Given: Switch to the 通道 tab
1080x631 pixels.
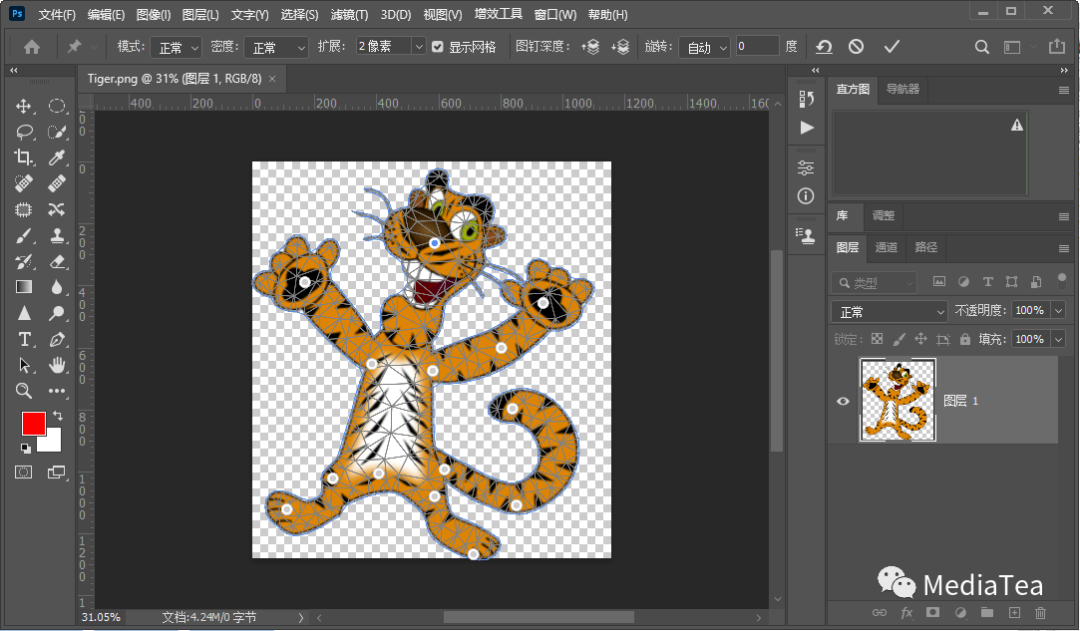Looking at the screenshot, I should 886,247.
